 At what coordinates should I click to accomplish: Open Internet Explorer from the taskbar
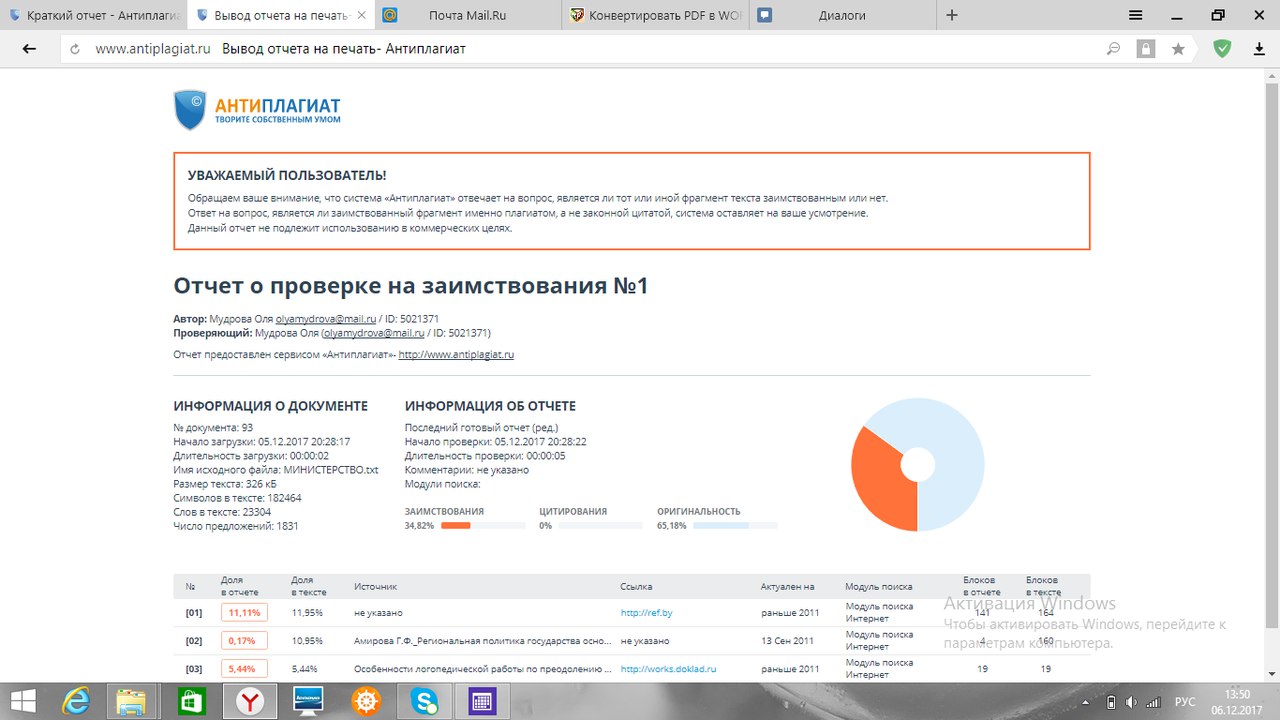click(75, 701)
